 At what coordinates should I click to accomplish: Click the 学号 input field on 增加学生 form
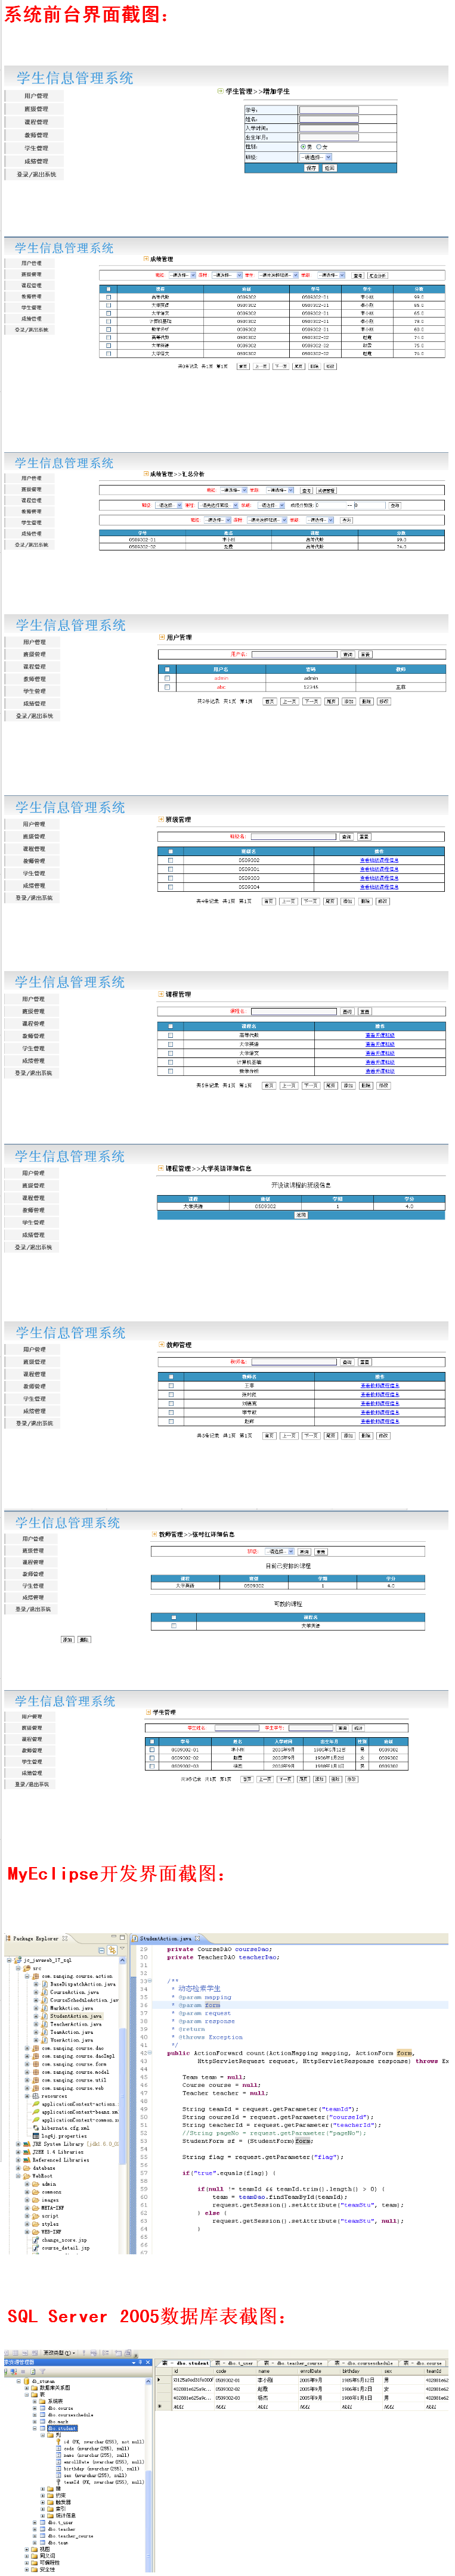[329, 110]
